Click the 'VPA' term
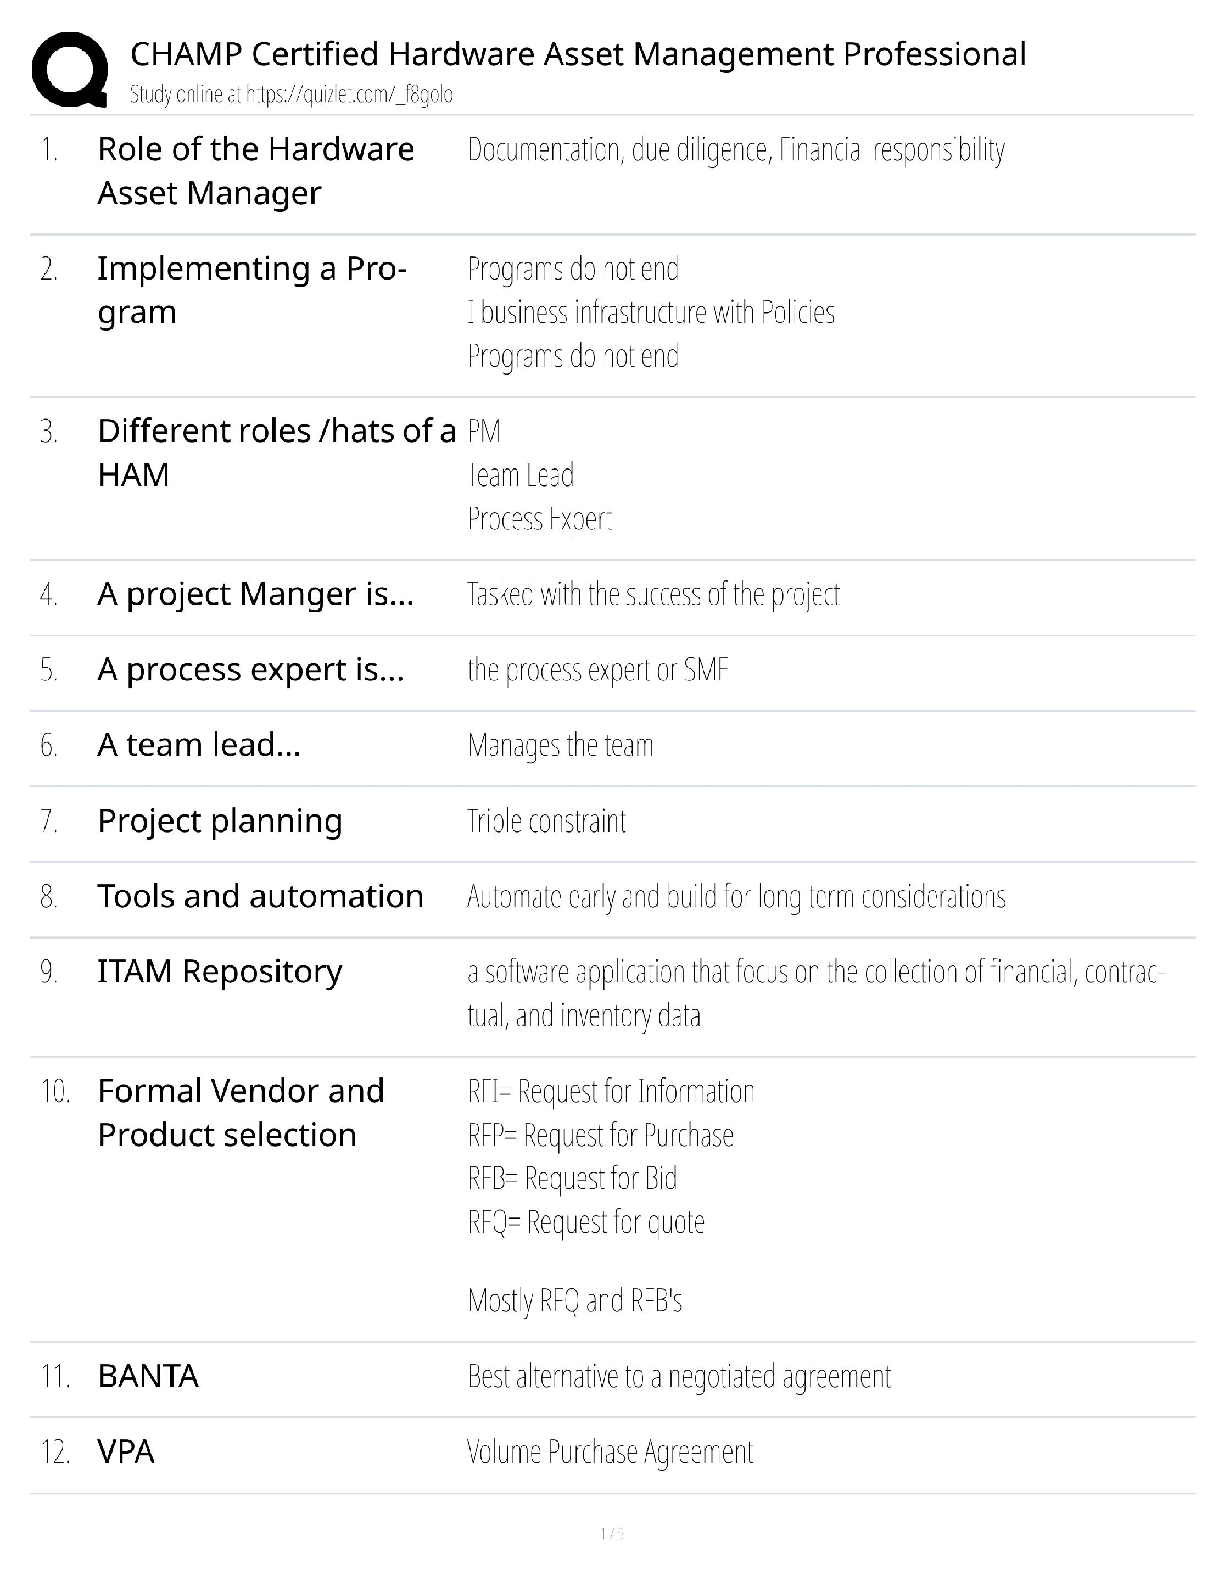 tap(126, 1452)
